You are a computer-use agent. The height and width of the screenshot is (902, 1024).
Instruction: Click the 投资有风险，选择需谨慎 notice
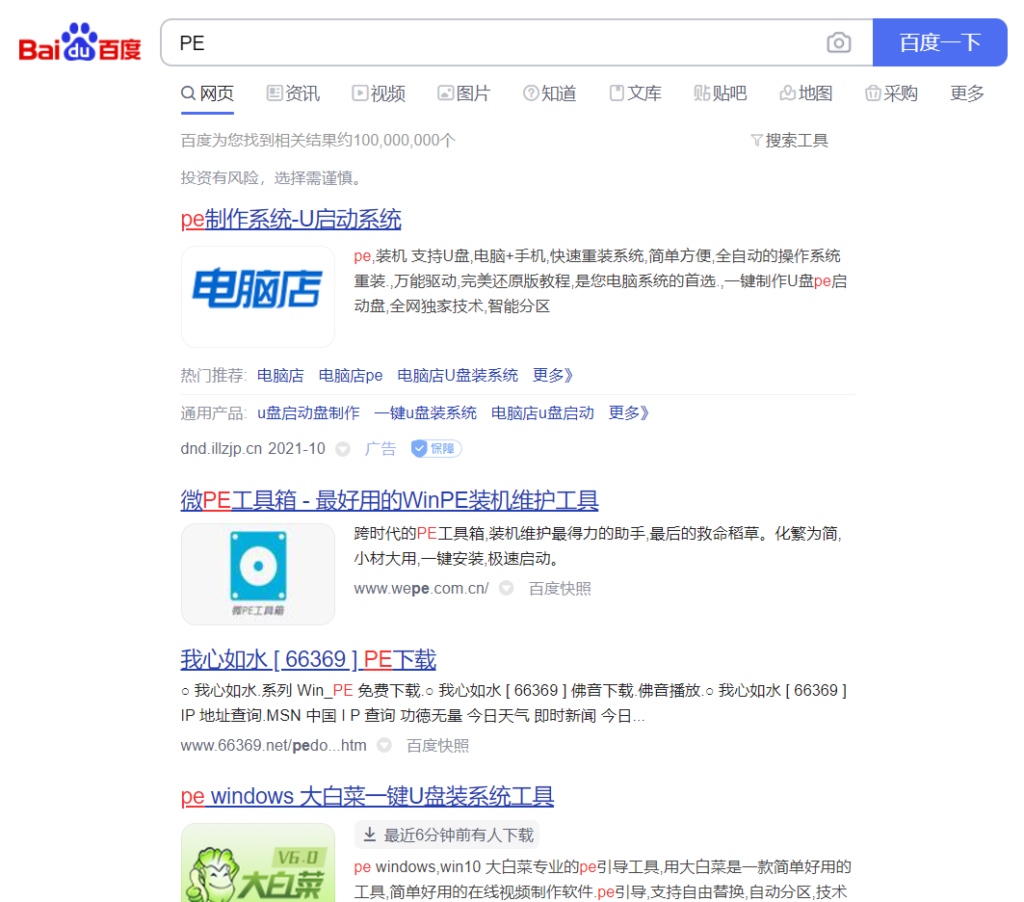coord(271,178)
